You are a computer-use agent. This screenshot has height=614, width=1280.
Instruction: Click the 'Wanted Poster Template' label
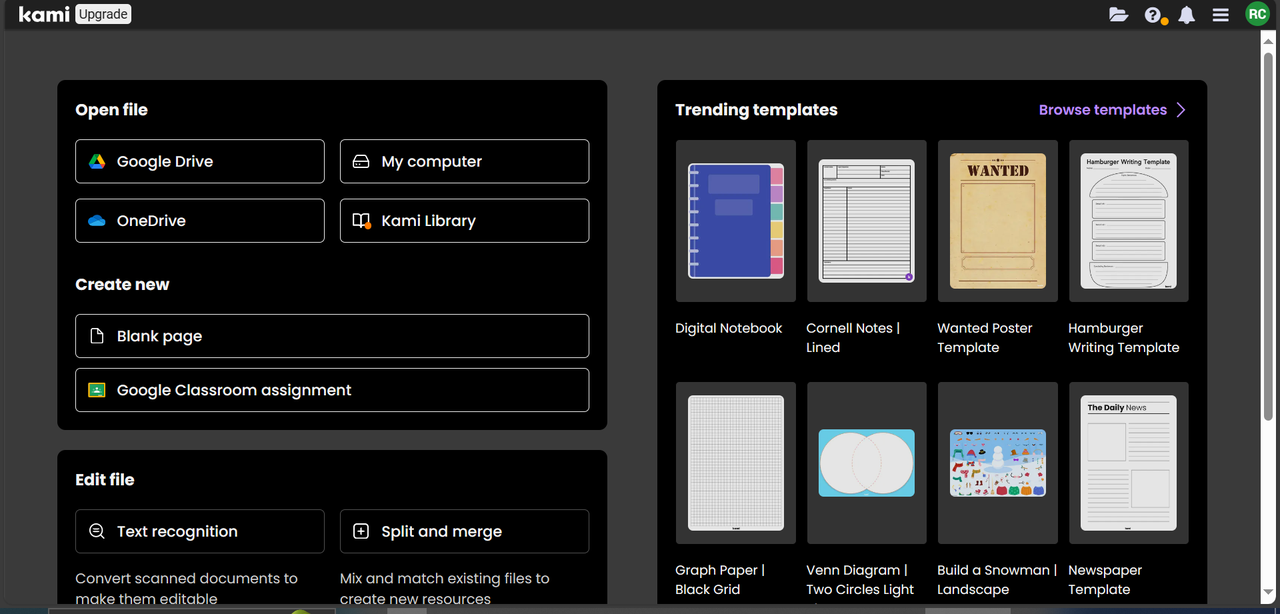coord(985,338)
